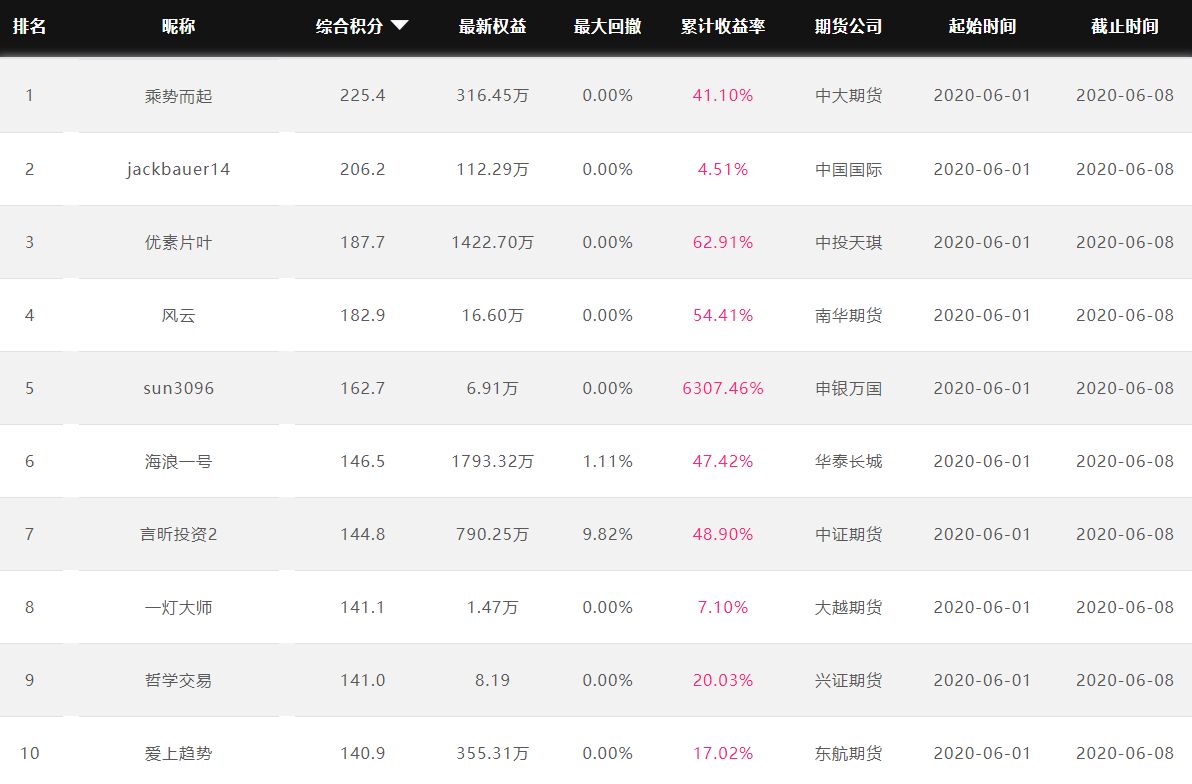Viewport: 1192px width, 784px height.
Task: Click the 最新权益 column header
Action: (493, 27)
